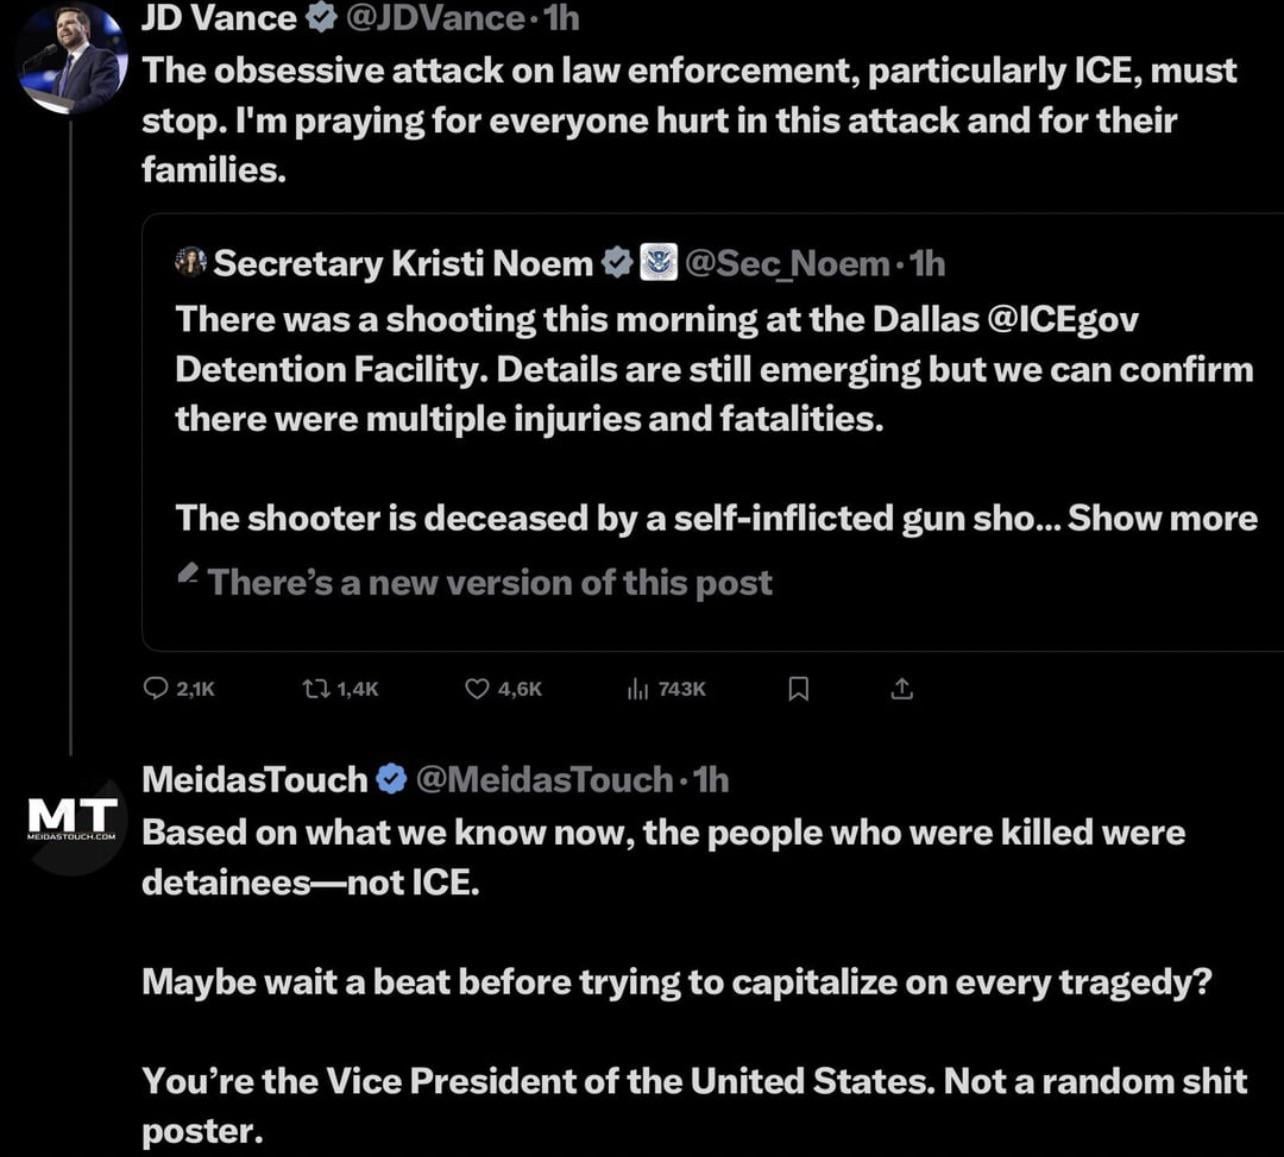Open 'There's a new version of this post'
This screenshot has height=1157, width=1284.
click(490, 582)
